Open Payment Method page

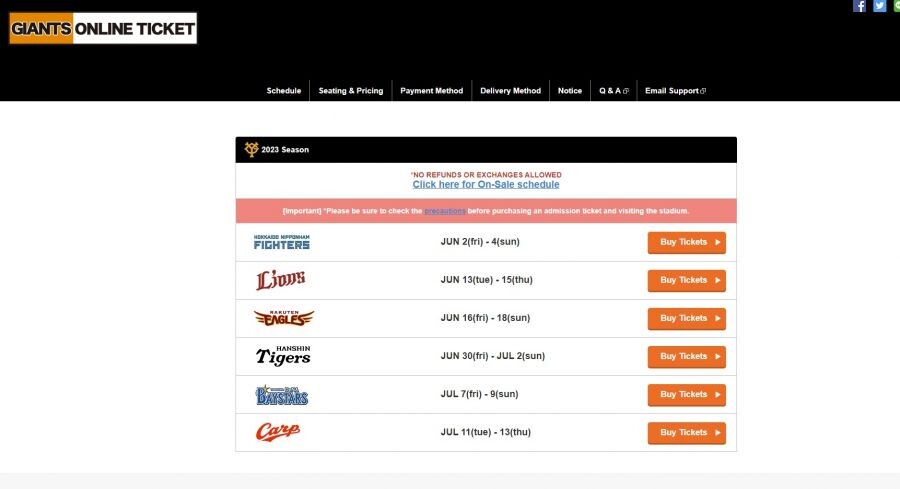coord(432,91)
